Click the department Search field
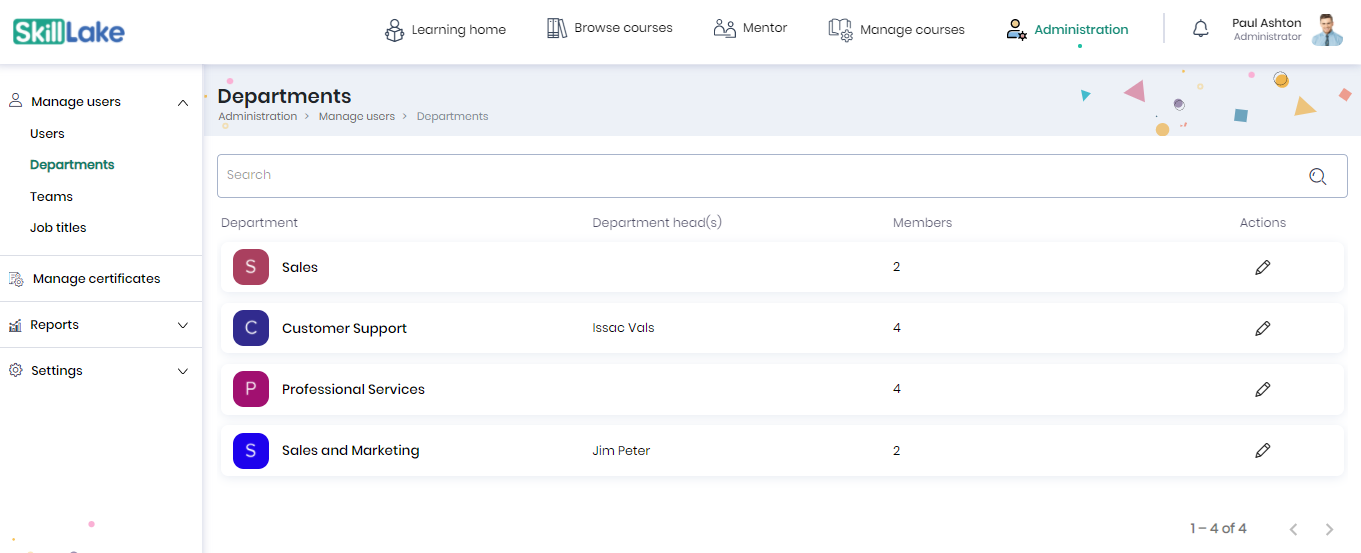This screenshot has width=1361, height=553. tap(782, 176)
